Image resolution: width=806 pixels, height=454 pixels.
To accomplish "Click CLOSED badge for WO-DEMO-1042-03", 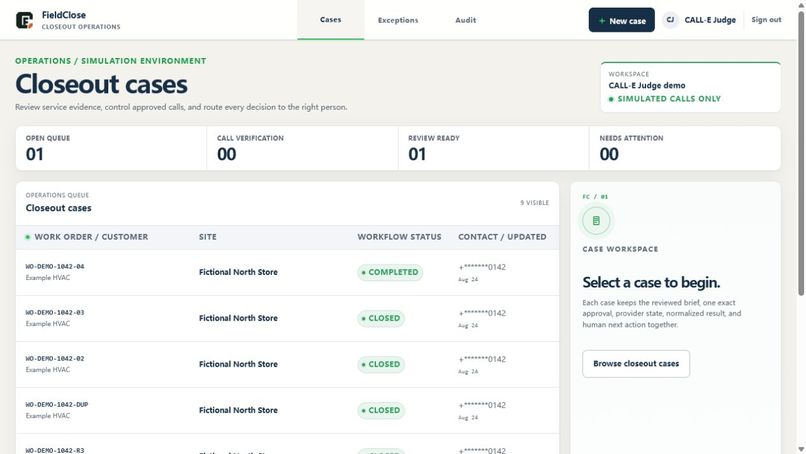I will click(x=381, y=318).
